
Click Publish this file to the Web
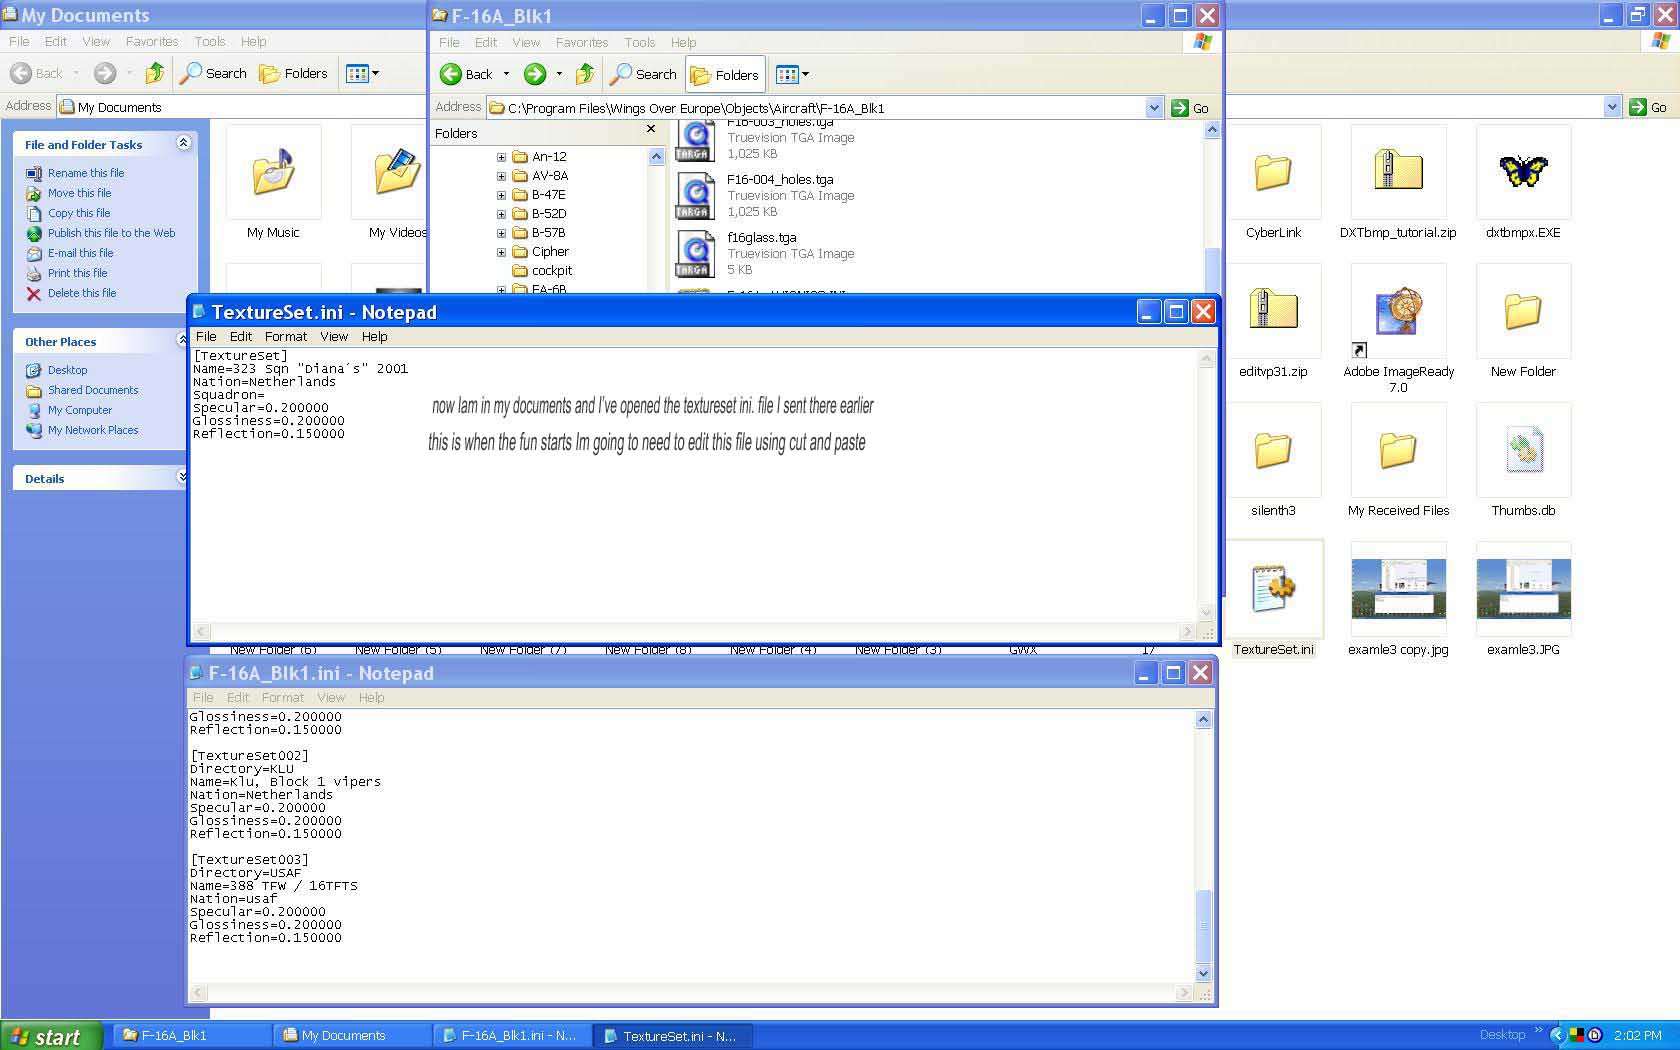point(111,233)
